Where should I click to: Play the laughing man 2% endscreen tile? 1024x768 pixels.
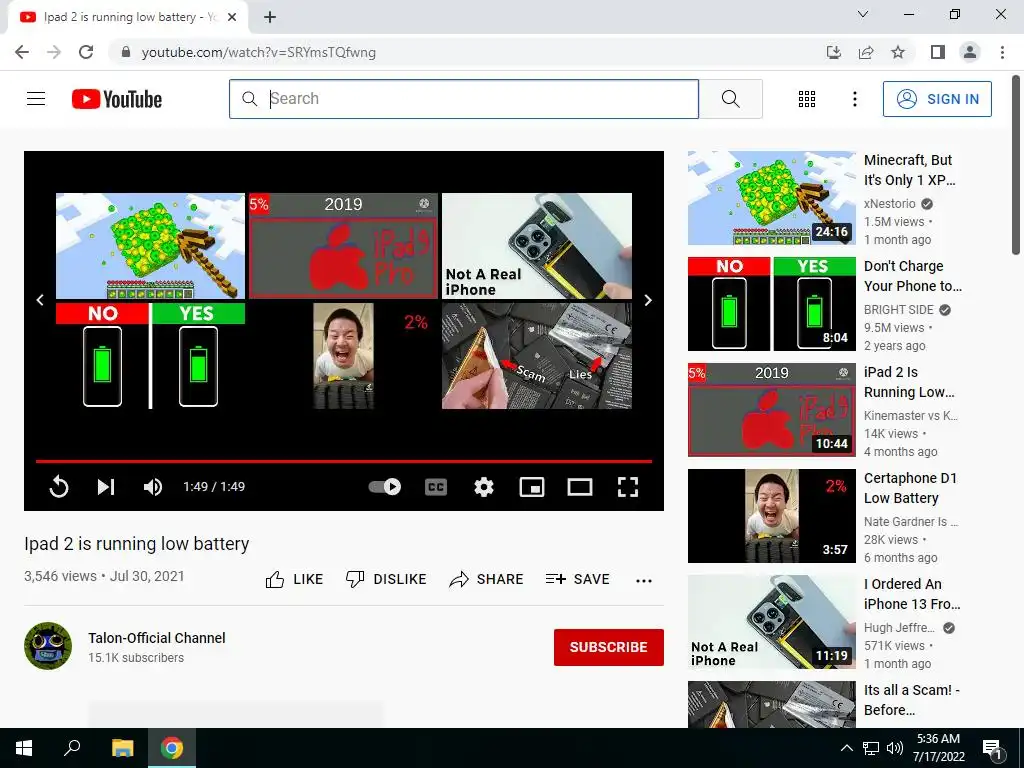click(344, 356)
